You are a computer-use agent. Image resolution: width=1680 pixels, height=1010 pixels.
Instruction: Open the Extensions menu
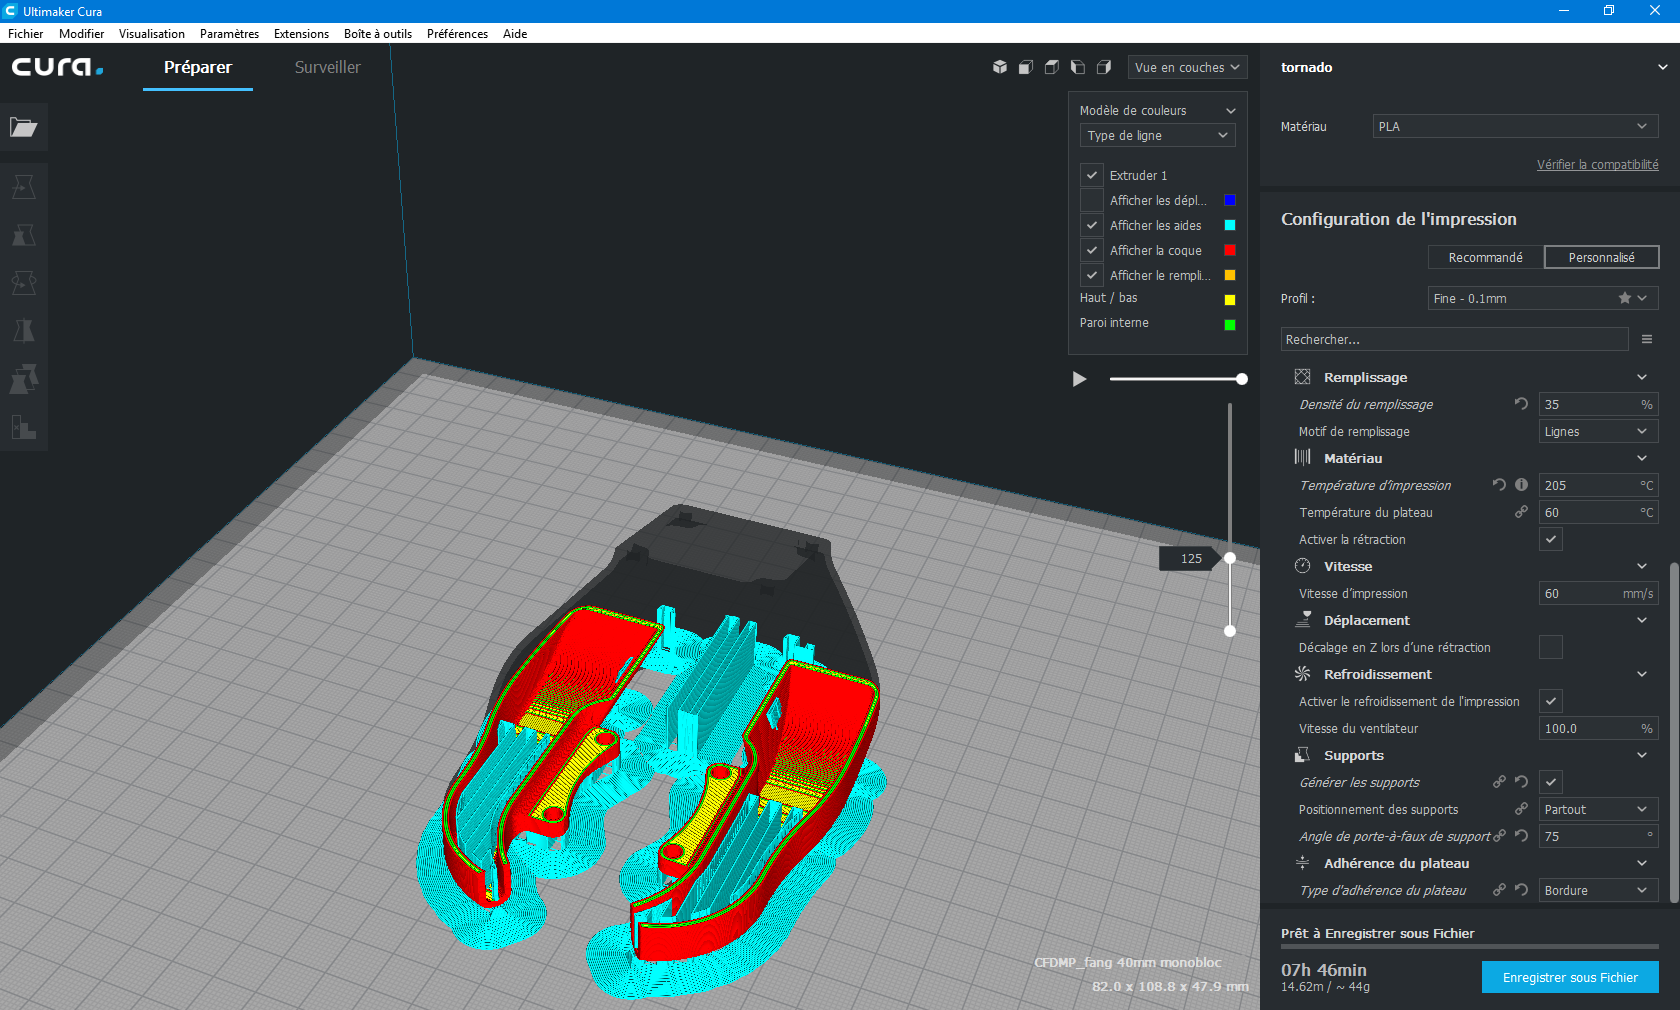pyautogui.click(x=301, y=33)
